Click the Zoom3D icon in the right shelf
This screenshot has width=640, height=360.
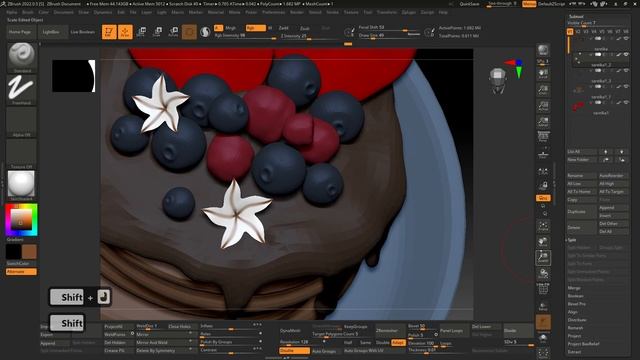coord(543,258)
